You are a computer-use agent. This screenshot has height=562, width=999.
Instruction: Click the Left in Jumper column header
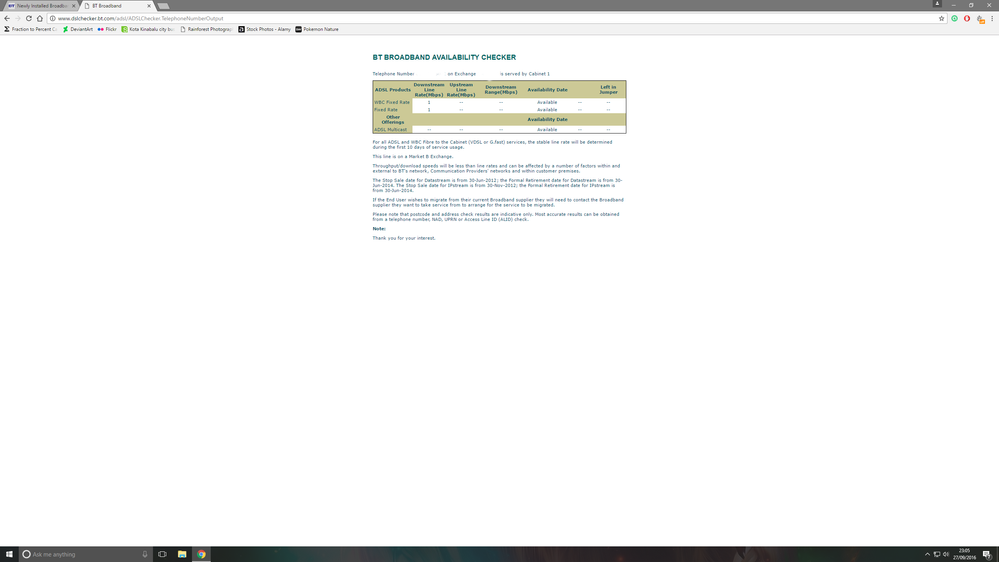[x=608, y=90]
